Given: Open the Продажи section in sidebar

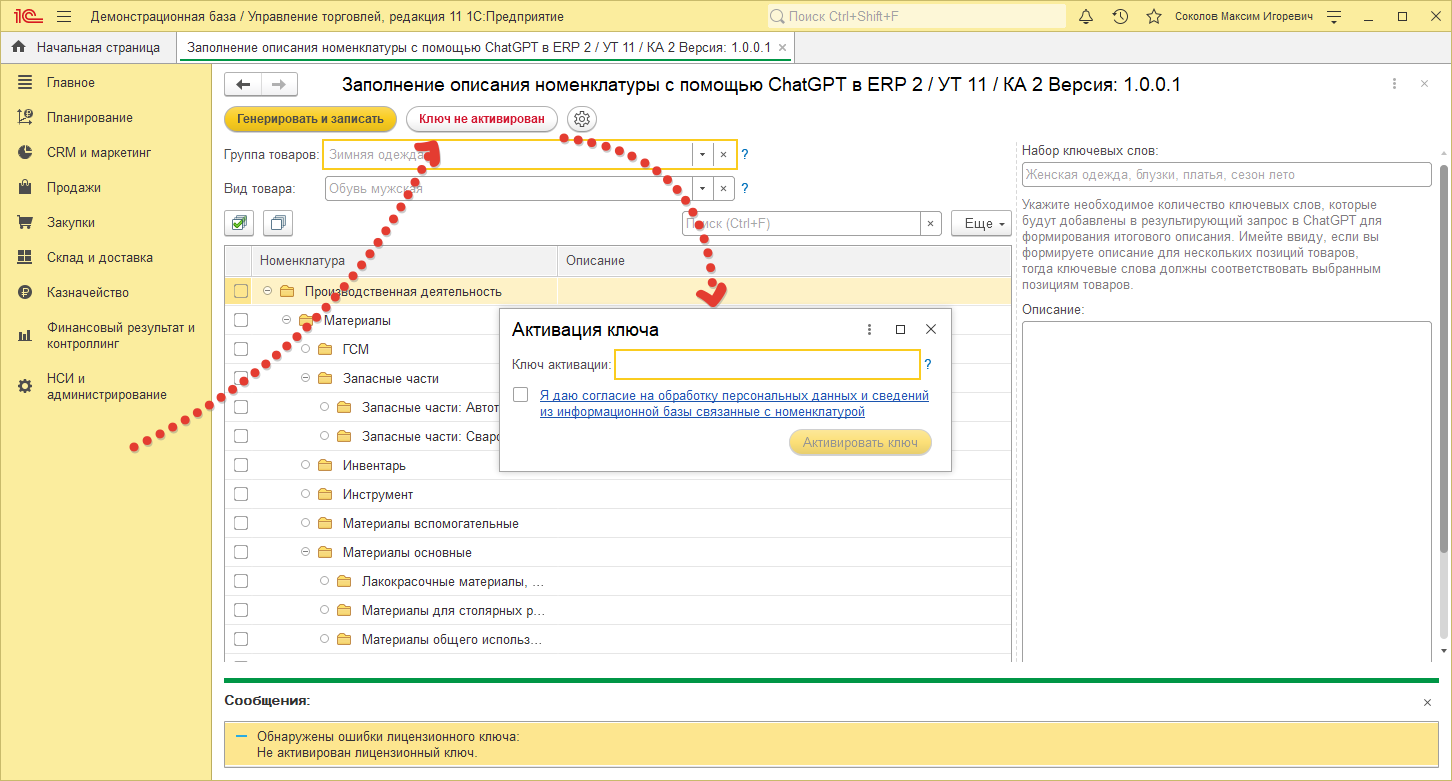Looking at the screenshot, I should click(73, 187).
